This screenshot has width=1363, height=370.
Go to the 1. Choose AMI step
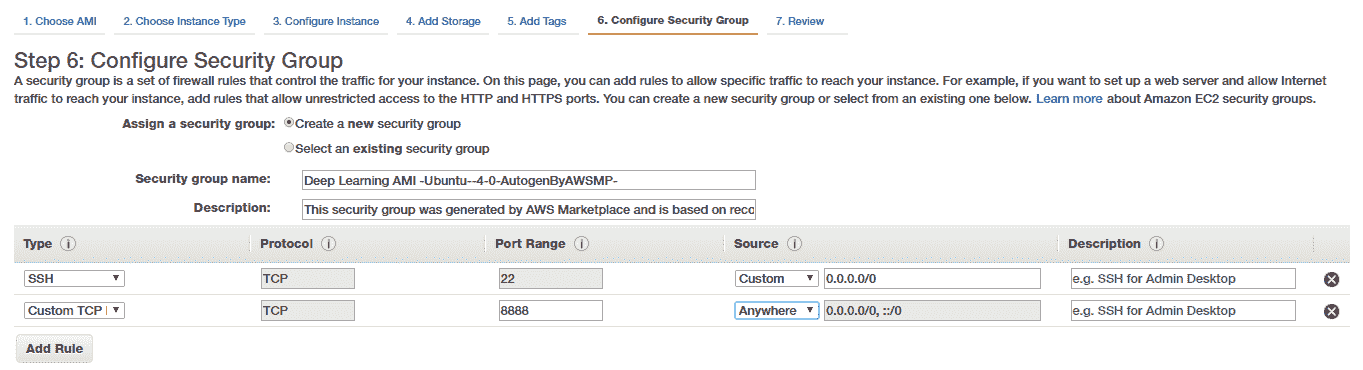[60, 21]
